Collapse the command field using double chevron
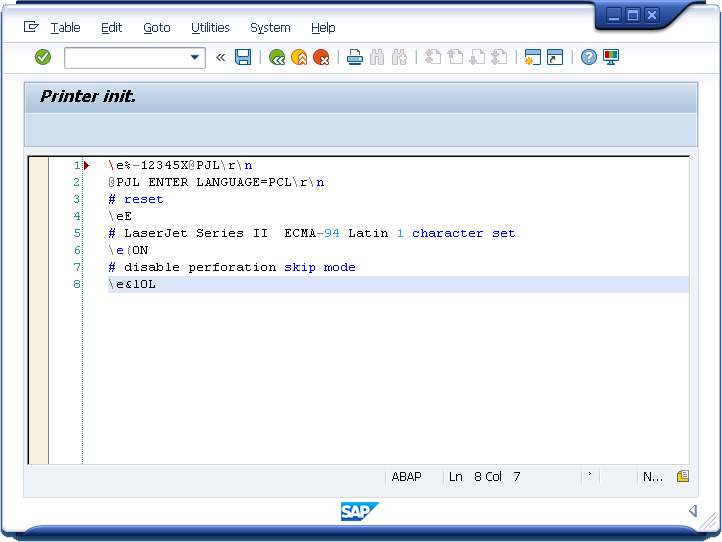Viewport: 722px width, 542px height. click(x=220, y=58)
